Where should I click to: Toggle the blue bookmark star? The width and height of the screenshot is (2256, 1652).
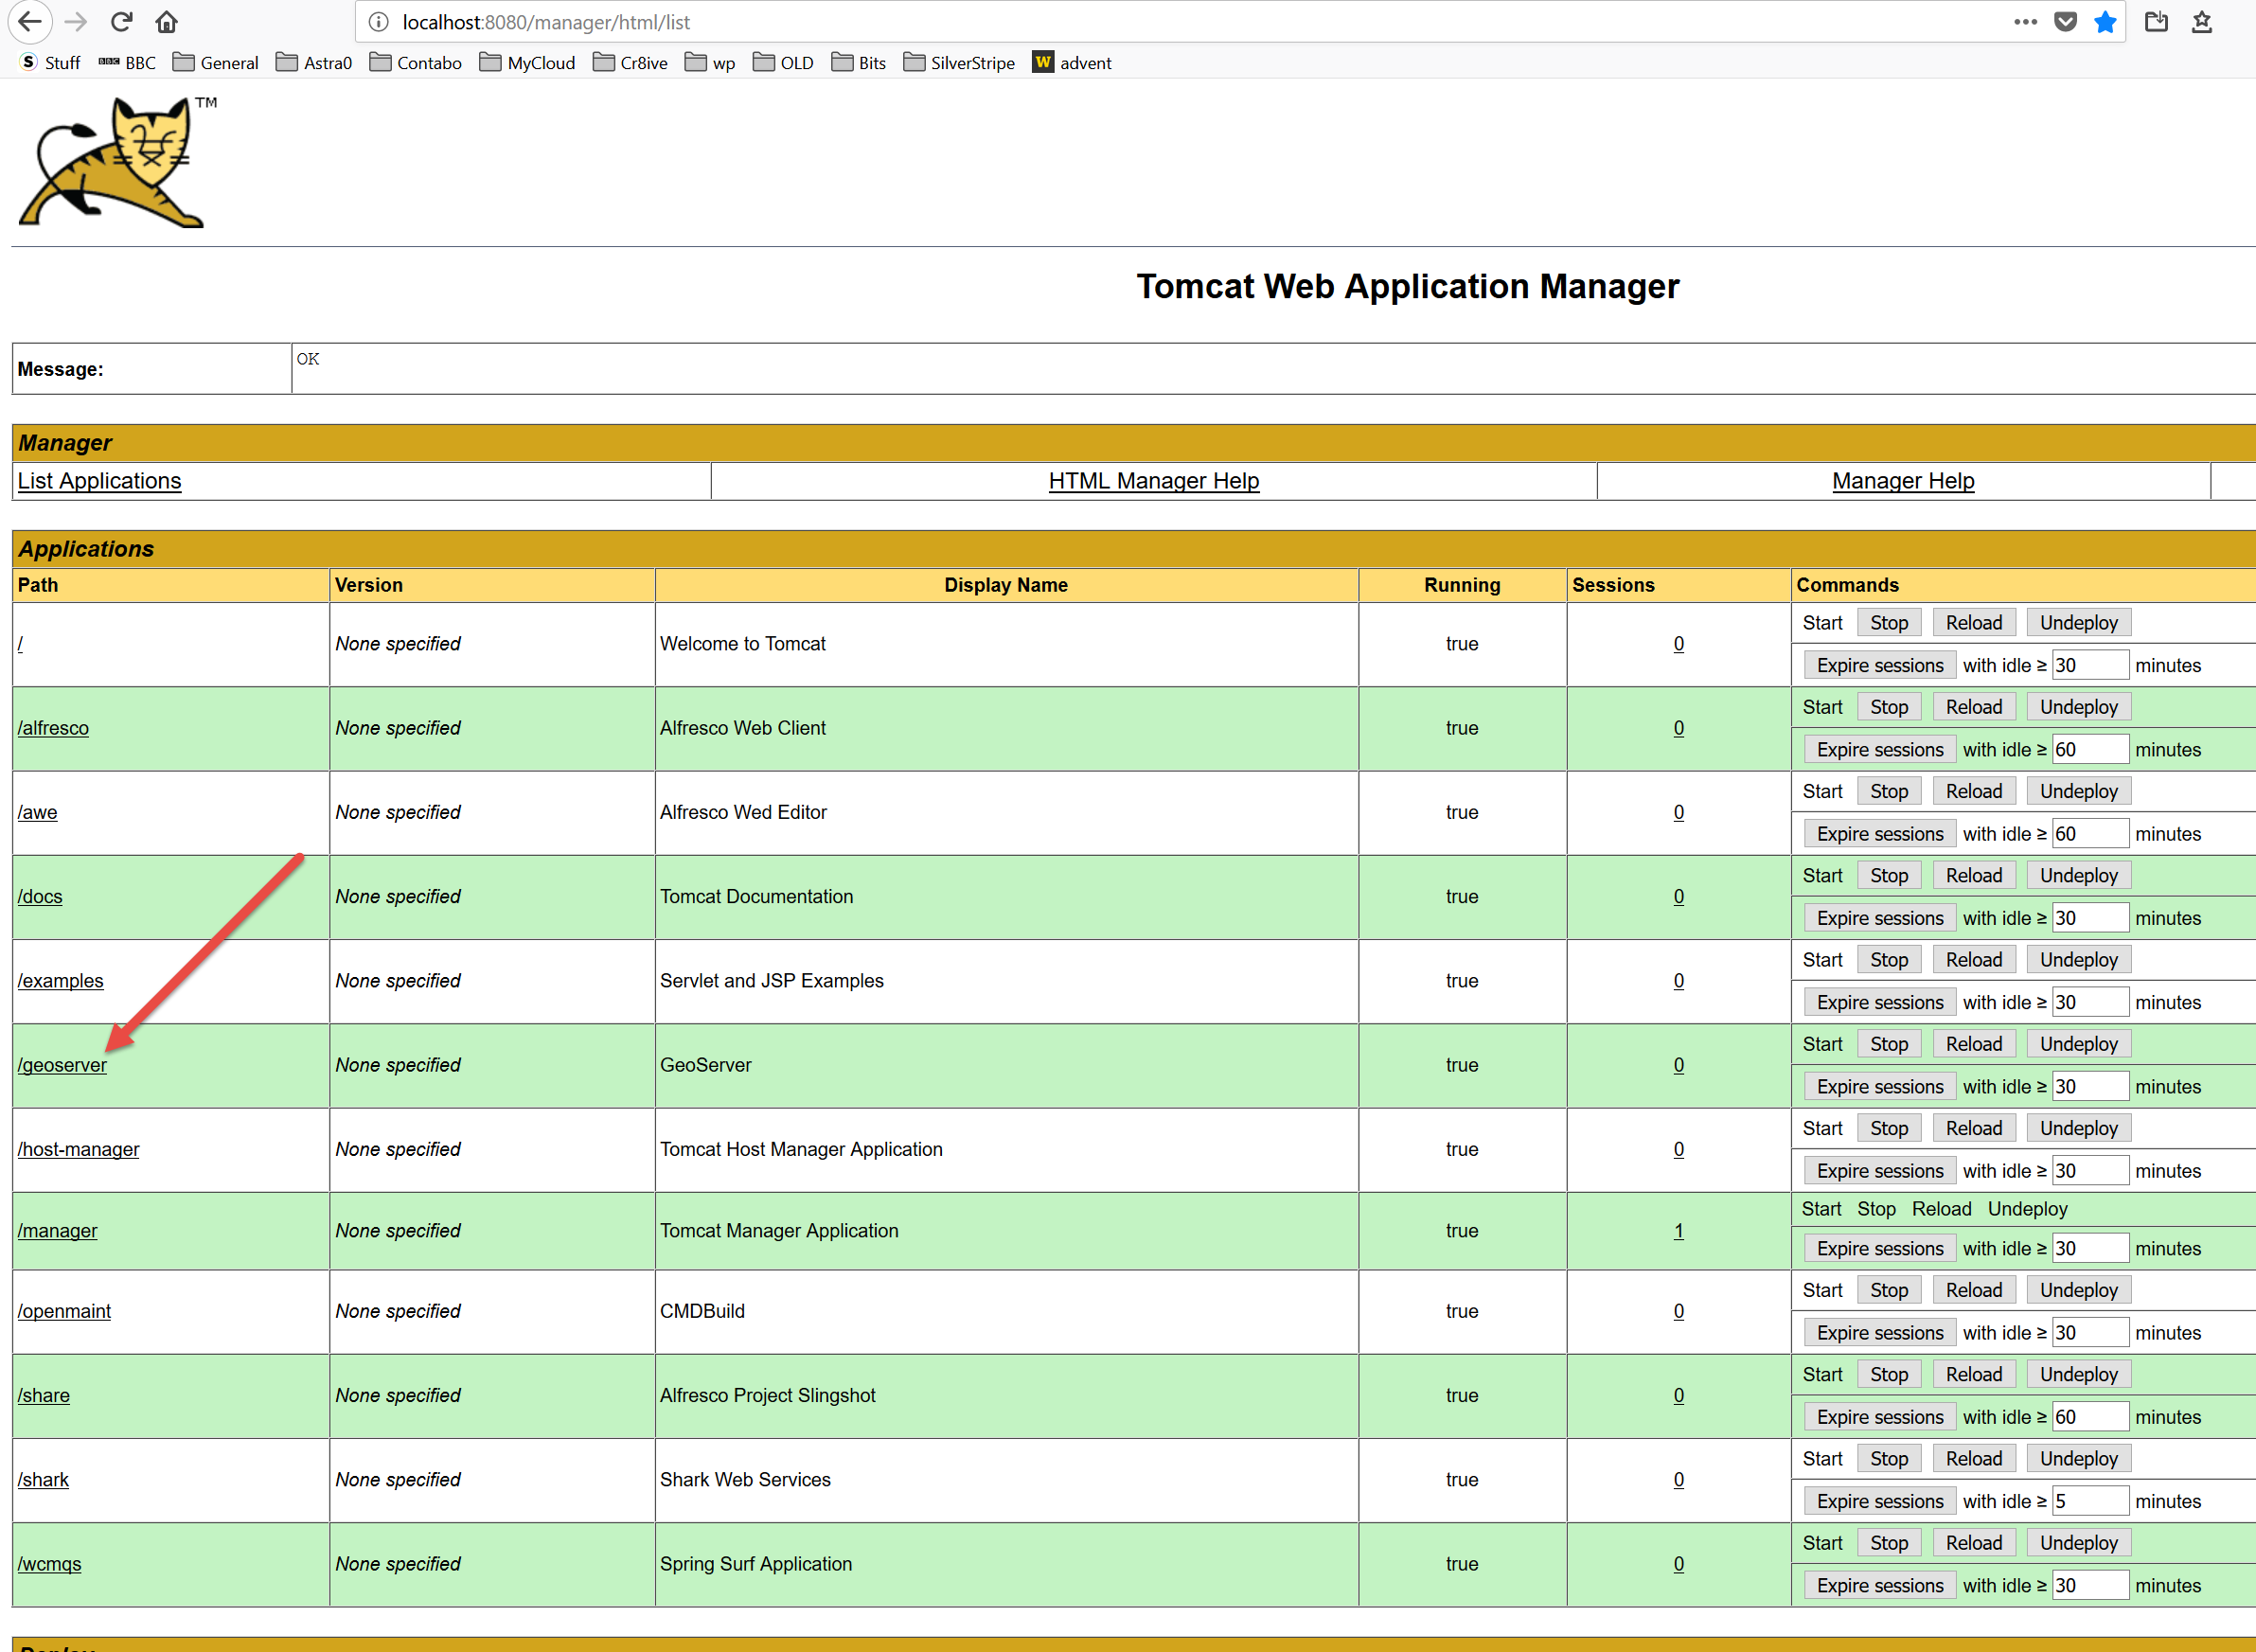click(x=2105, y=22)
